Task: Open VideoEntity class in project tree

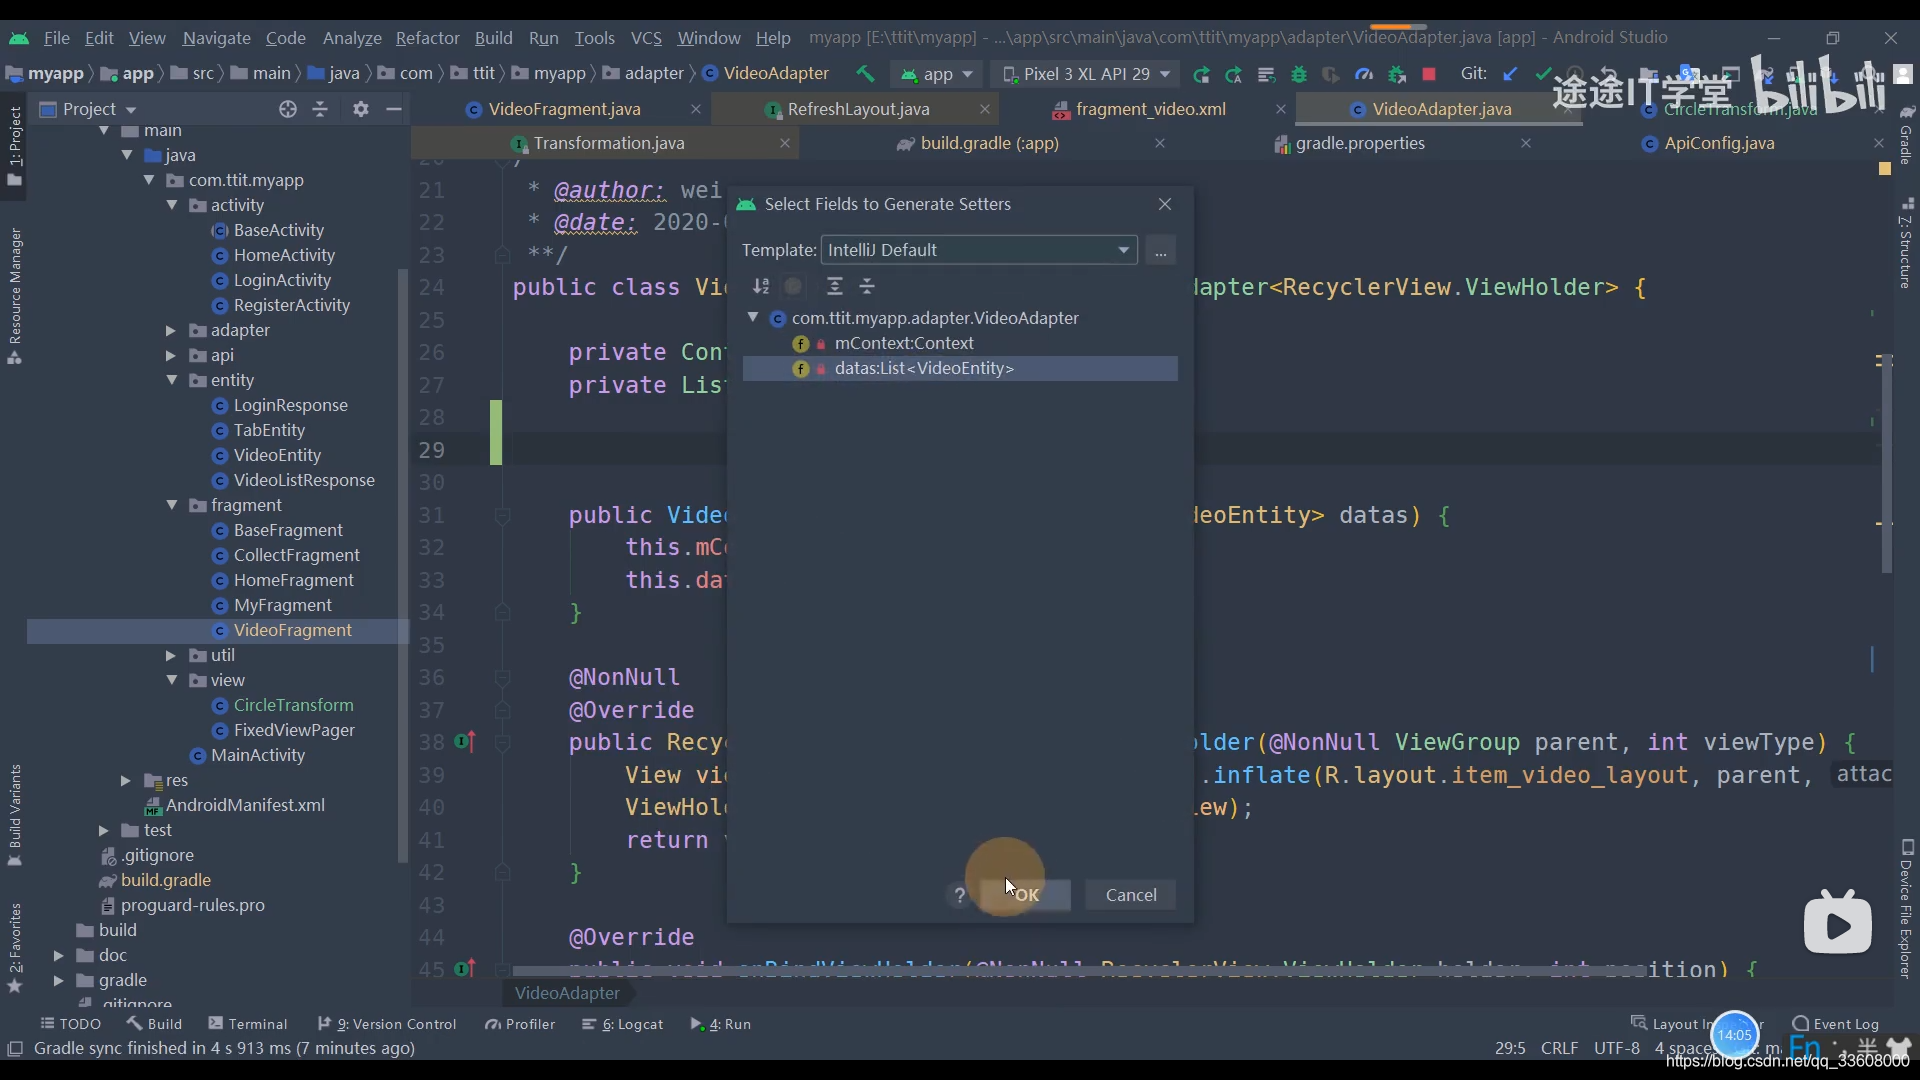Action: click(x=277, y=455)
